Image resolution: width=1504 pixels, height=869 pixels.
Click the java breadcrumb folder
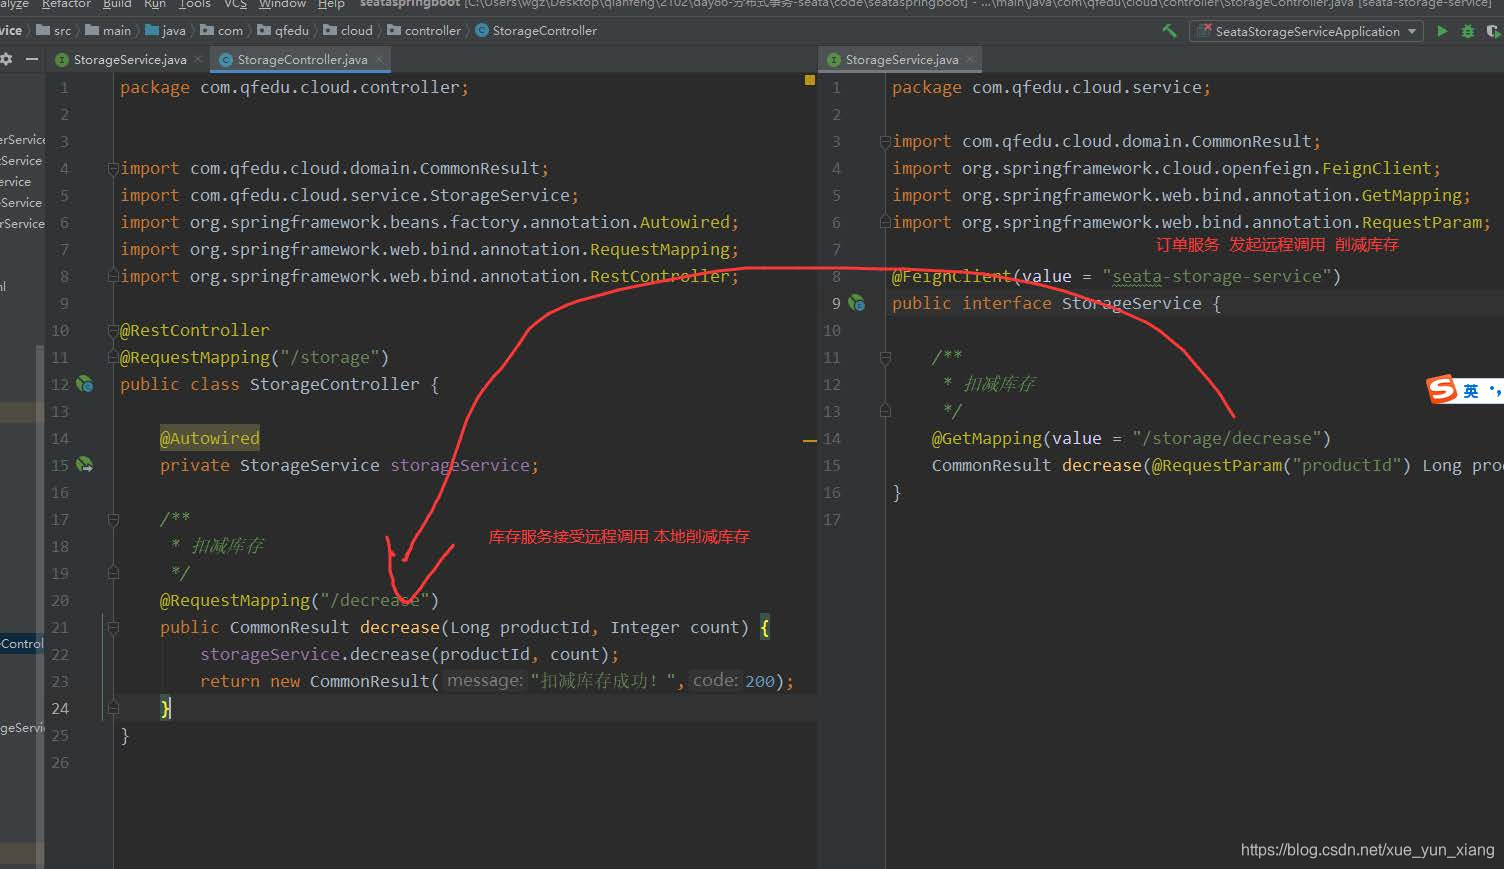tap(165, 31)
